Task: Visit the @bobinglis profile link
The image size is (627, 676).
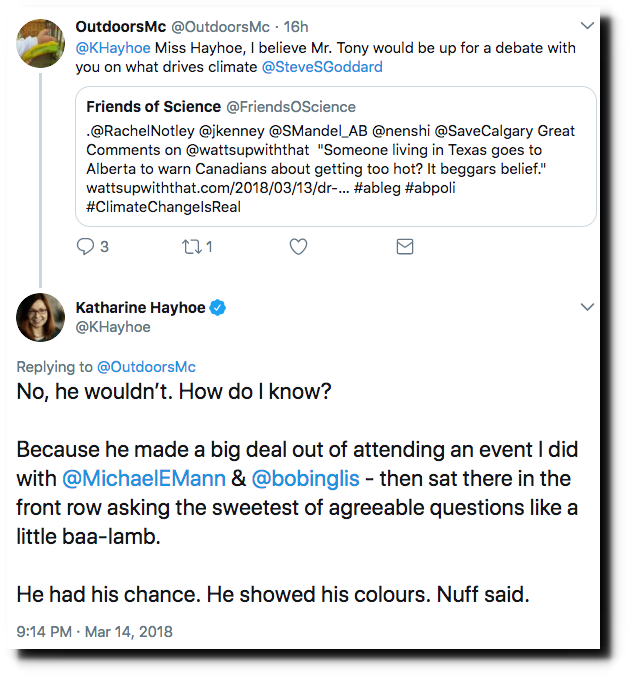Action: (305, 479)
